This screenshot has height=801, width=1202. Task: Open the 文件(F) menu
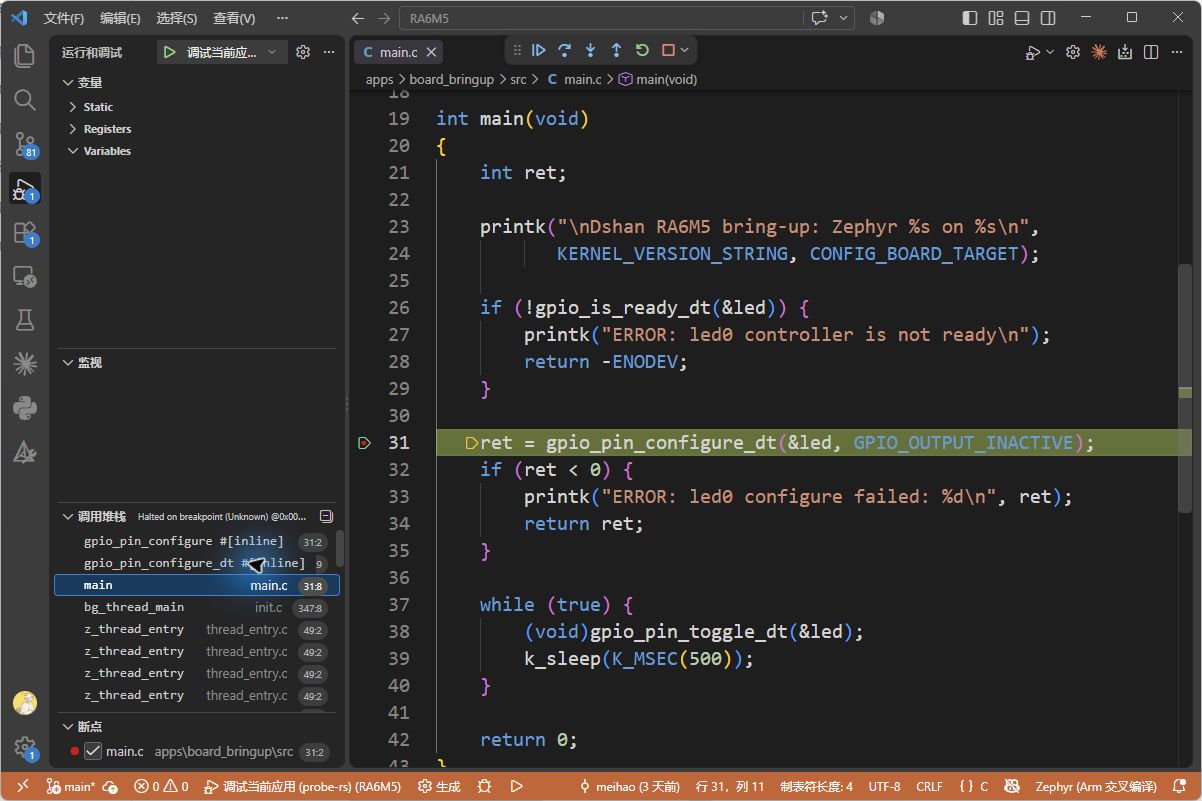click(64, 18)
